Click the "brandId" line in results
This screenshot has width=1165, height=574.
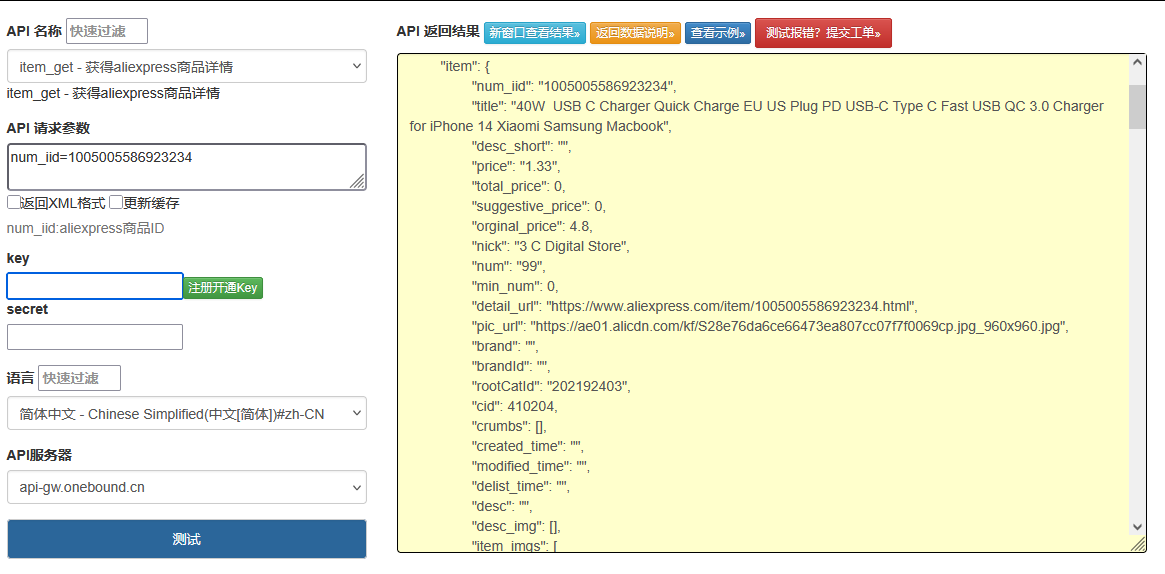click(511, 366)
